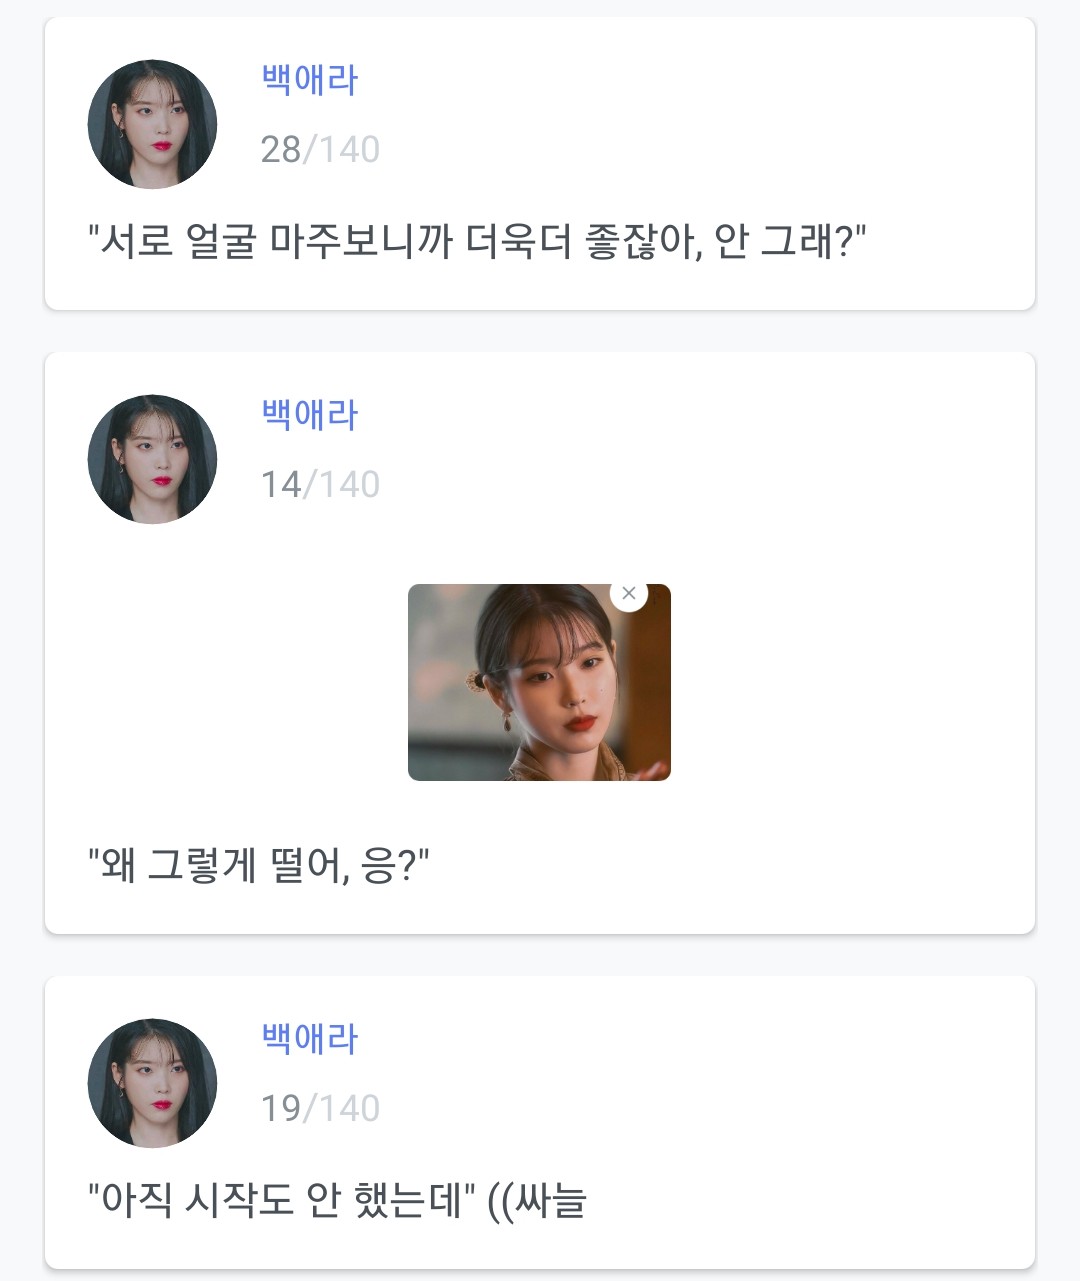Click the word "좋잖아," in the message
This screenshot has width=1080, height=1281.
[x=644, y=242]
